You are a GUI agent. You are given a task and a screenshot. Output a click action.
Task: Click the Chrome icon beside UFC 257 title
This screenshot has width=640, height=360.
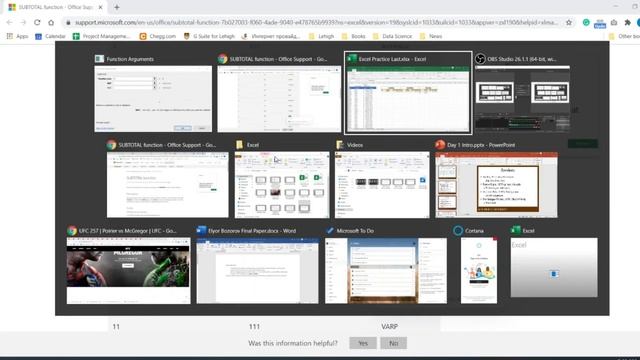coord(72,231)
